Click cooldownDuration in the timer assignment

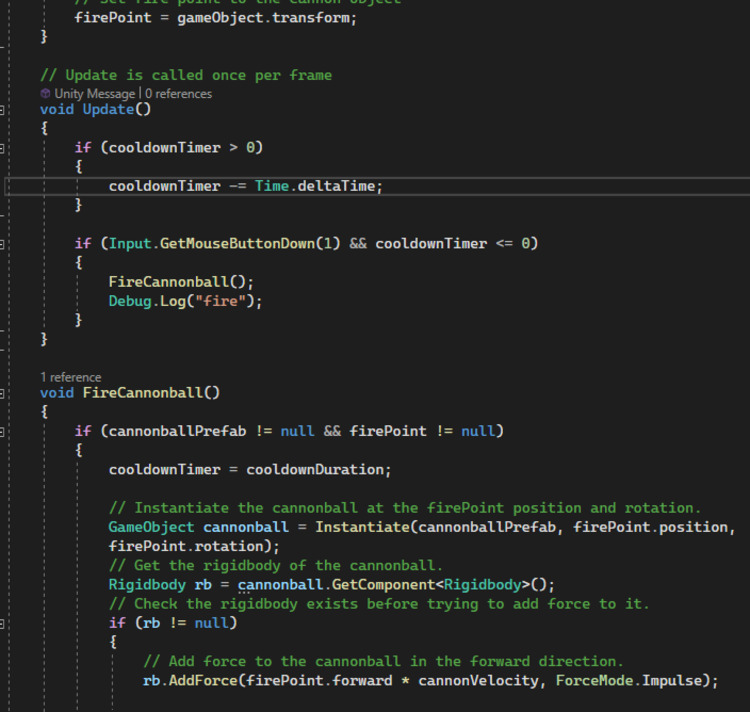tap(315, 470)
